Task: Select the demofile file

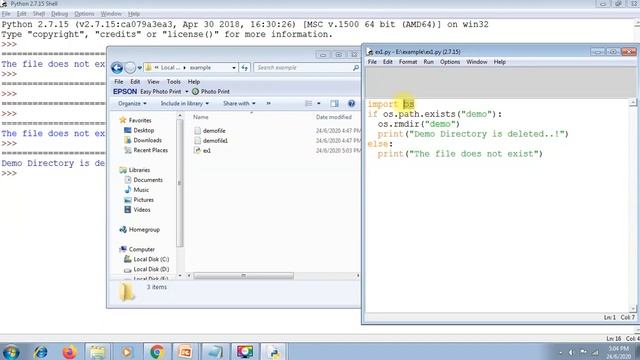Action: click(x=214, y=131)
